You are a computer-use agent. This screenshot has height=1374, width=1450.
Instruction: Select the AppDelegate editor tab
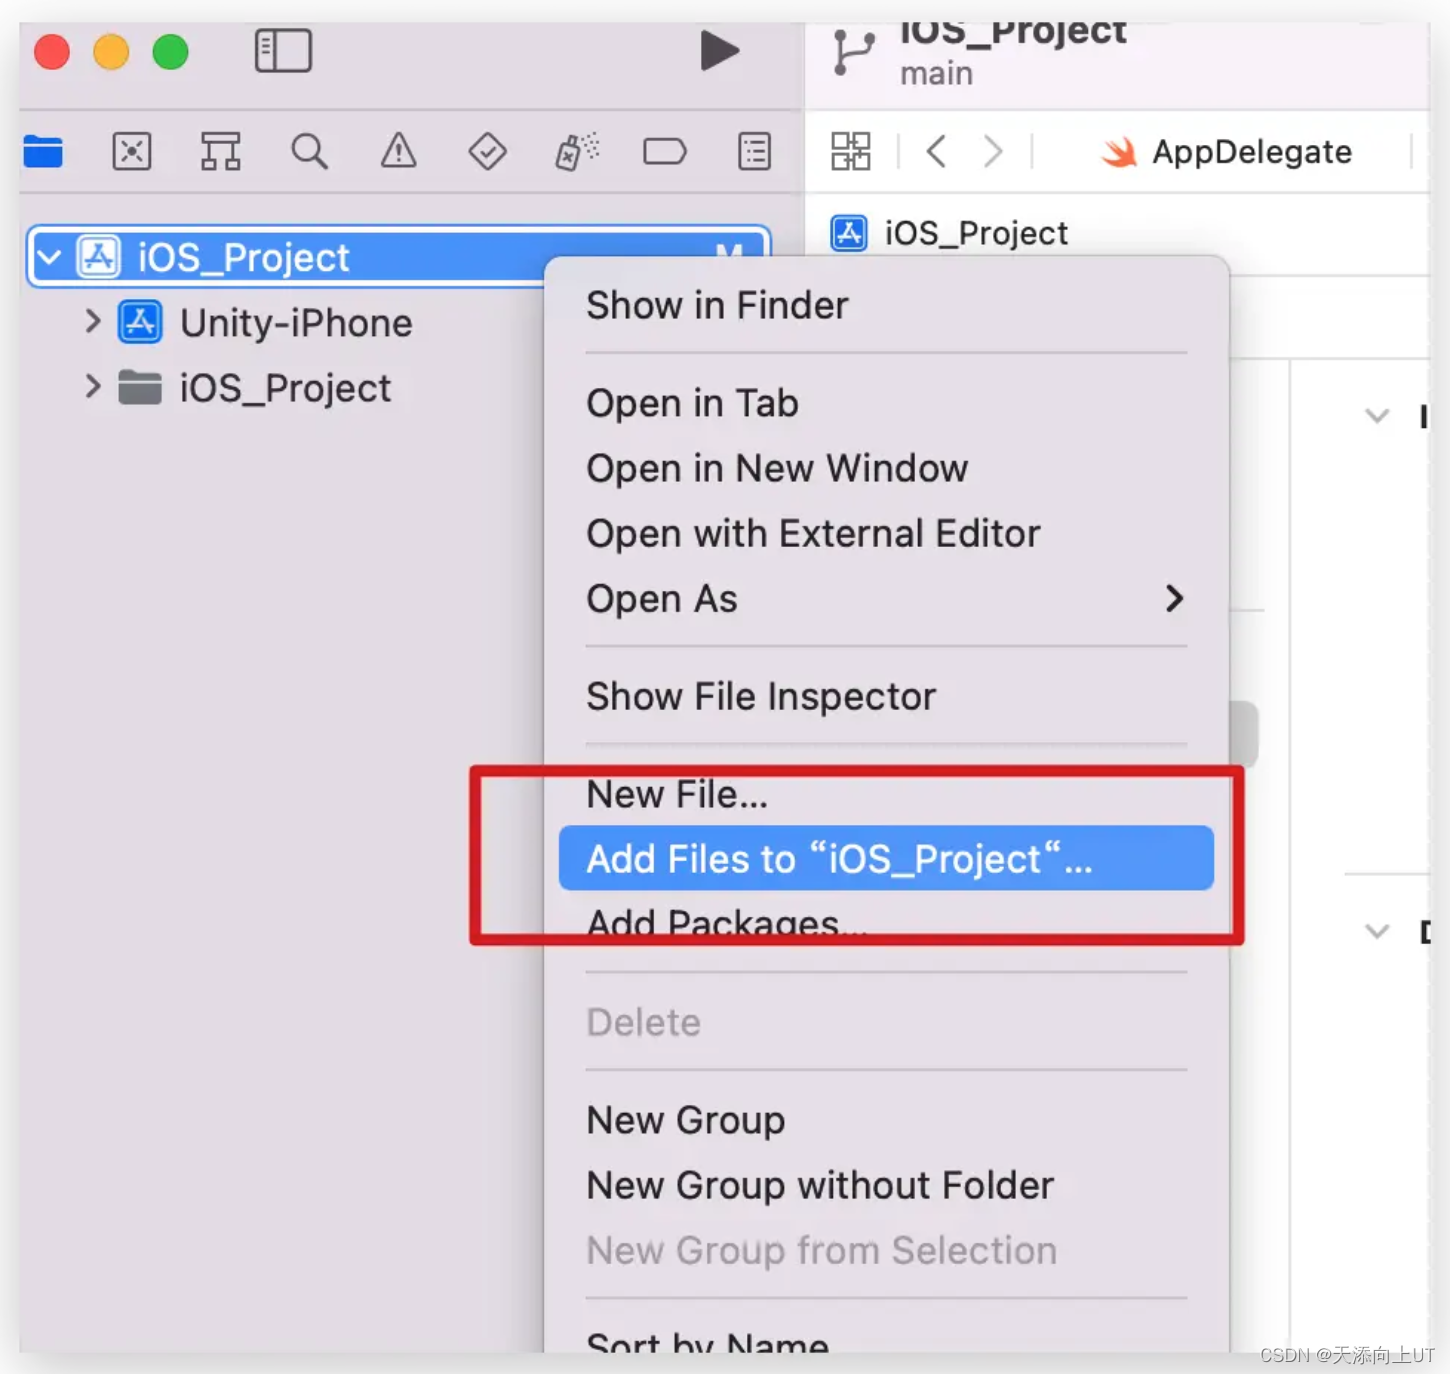point(1226,152)
